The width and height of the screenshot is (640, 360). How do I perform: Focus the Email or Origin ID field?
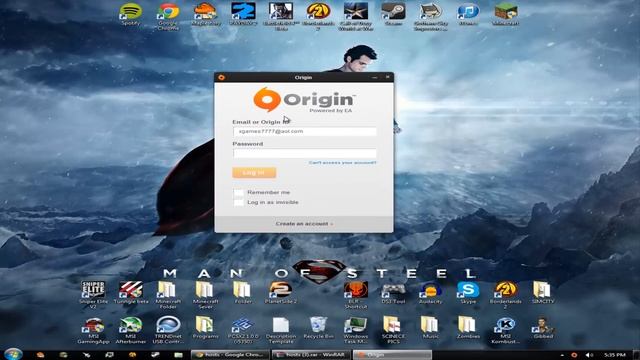[305, 131]
